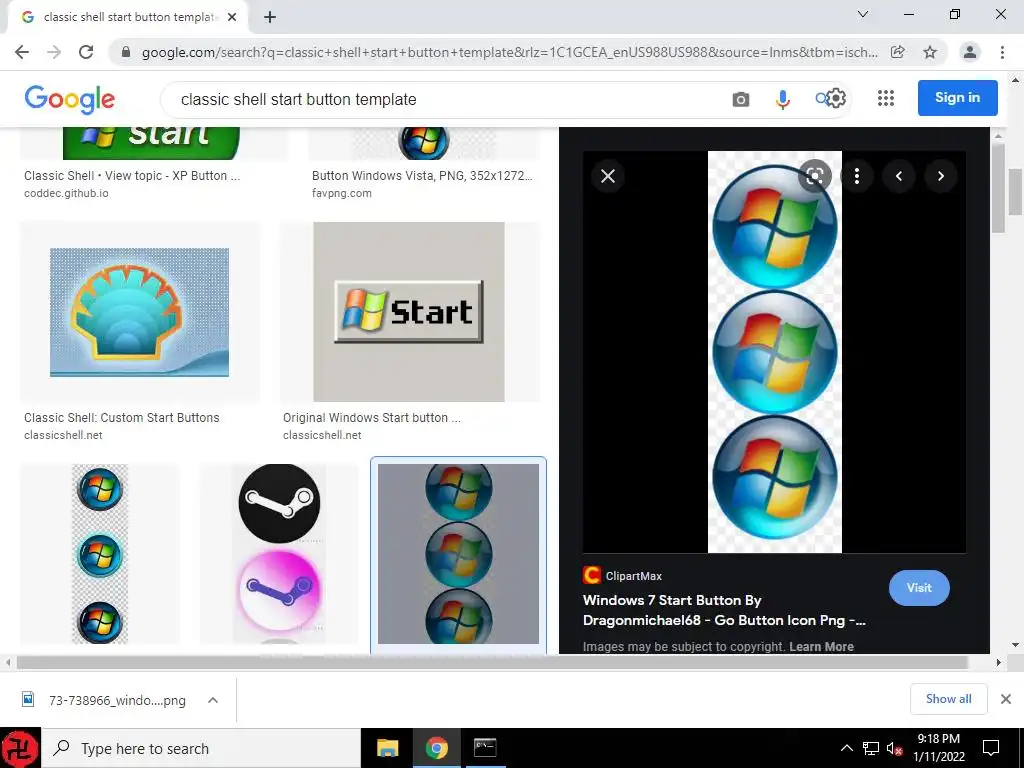Click the preview panel vertical scrollbar
This screenshot has width=1024, height=768.
(x=997, y=189)
